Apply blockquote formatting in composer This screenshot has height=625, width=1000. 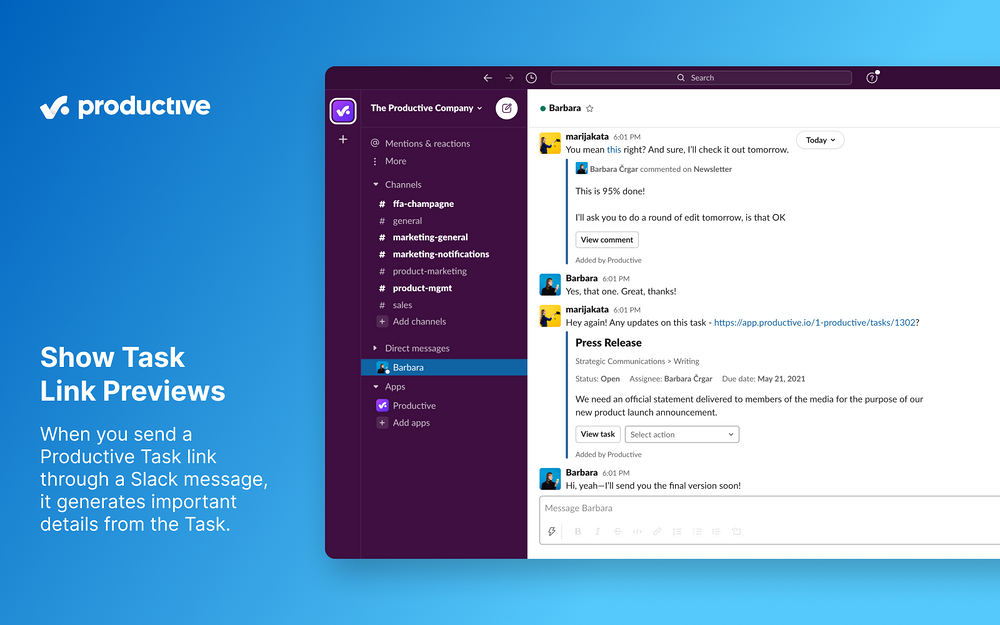pos(716,531)
